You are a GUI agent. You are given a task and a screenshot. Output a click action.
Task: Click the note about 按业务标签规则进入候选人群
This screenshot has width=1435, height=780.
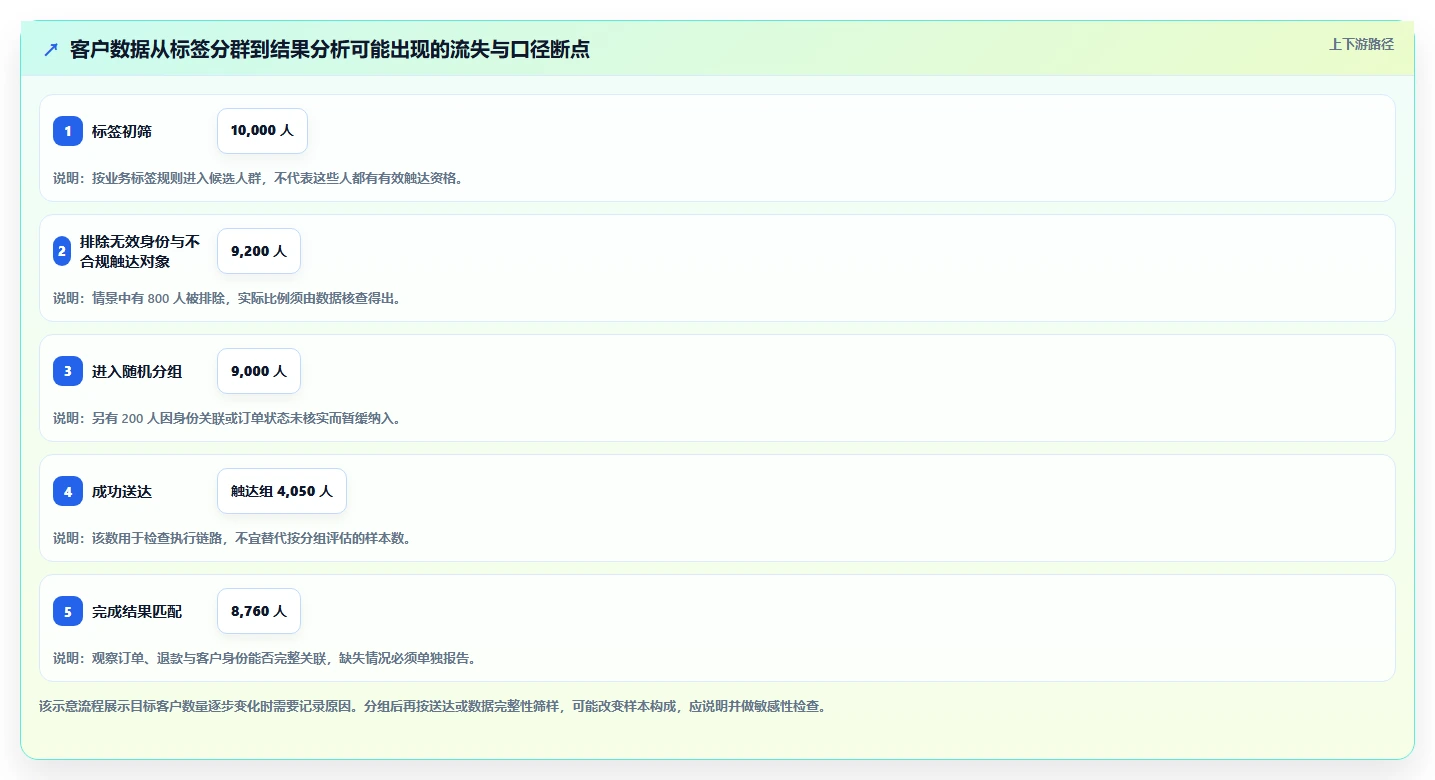pyautogui.click(x=259, y=178)
